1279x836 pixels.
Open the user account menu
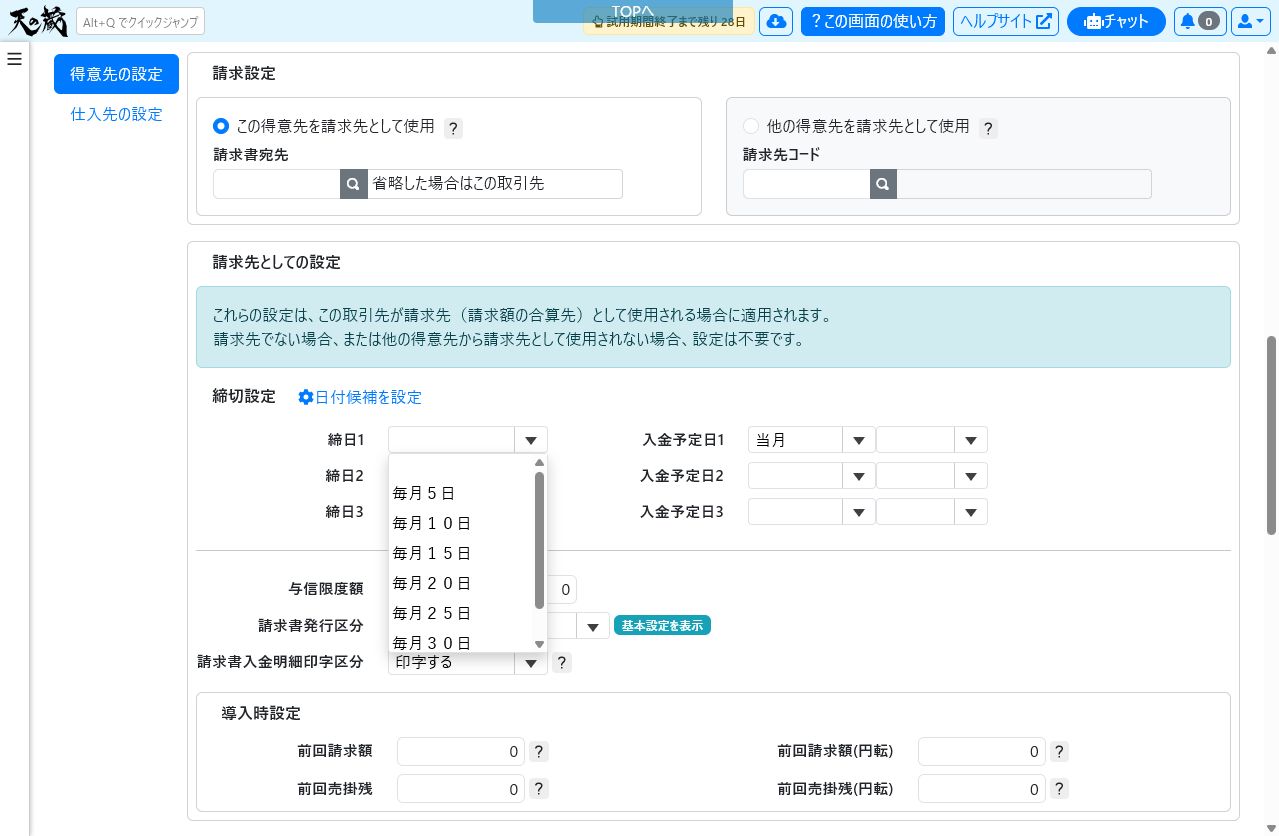click(x=1249, y=21)
